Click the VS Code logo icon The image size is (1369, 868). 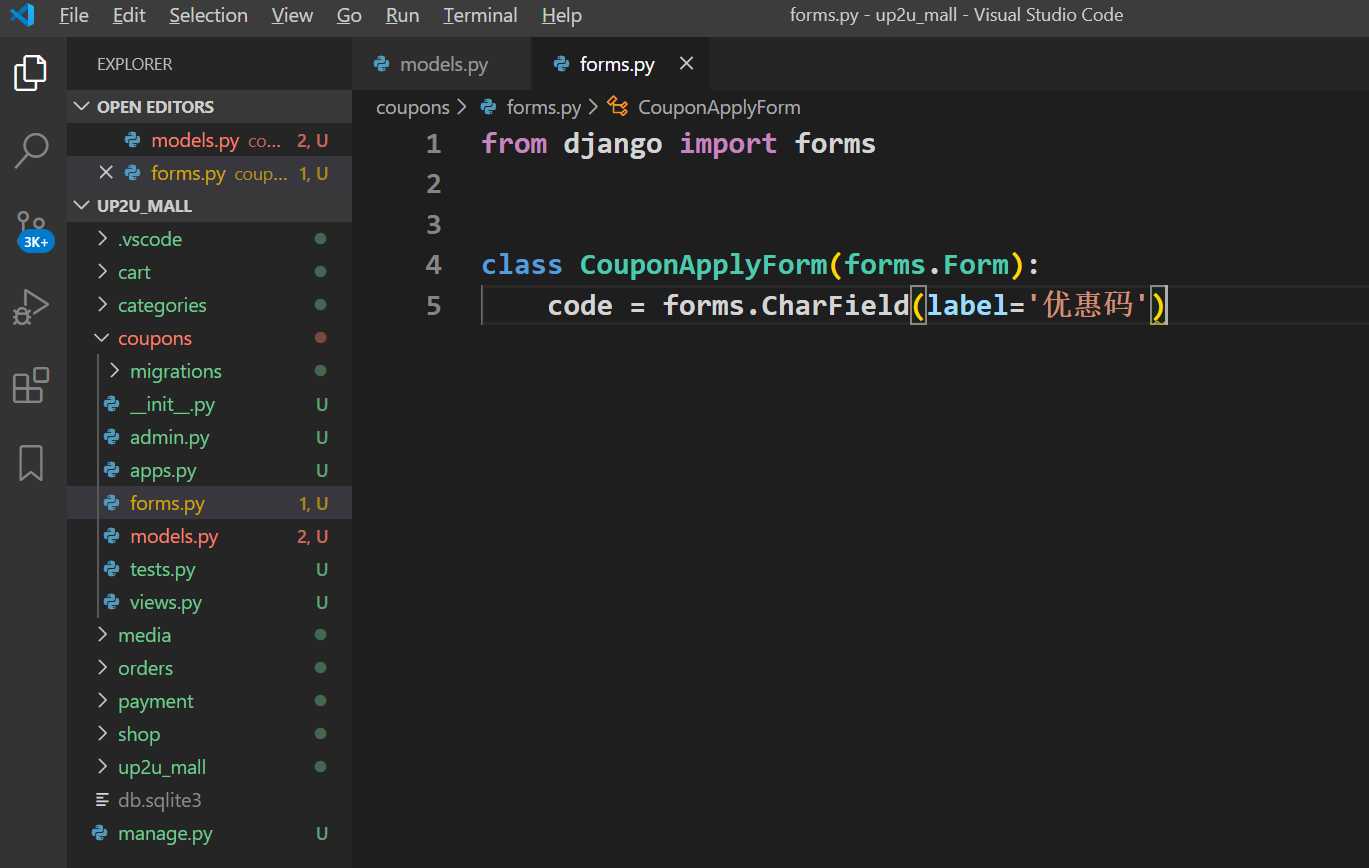[x=22, y=15]
